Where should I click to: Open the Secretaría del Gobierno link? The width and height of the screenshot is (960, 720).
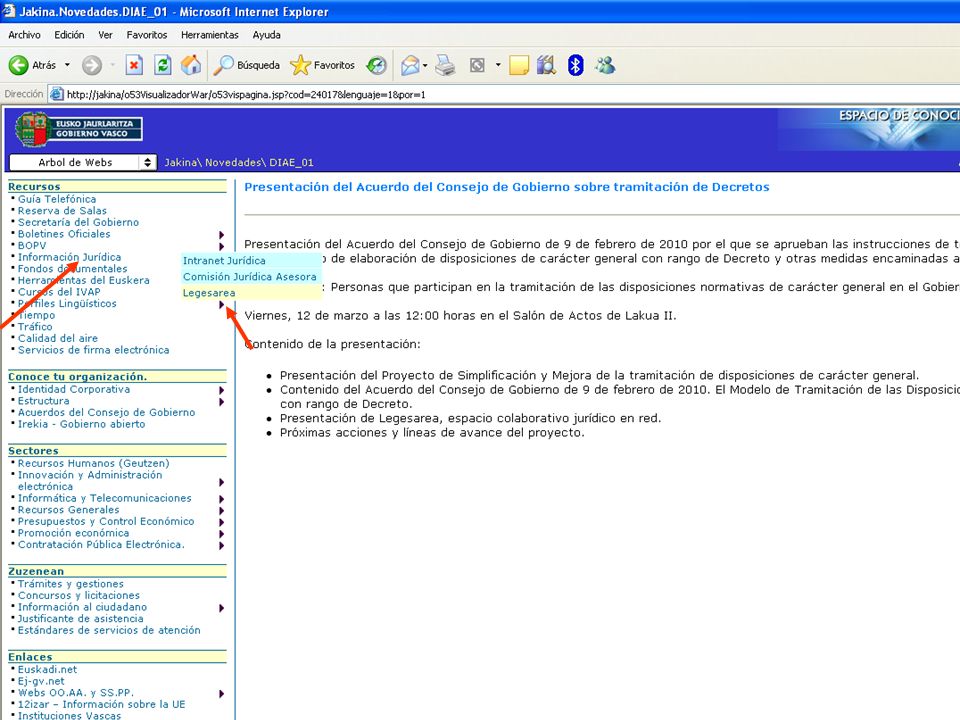(78, 222)
